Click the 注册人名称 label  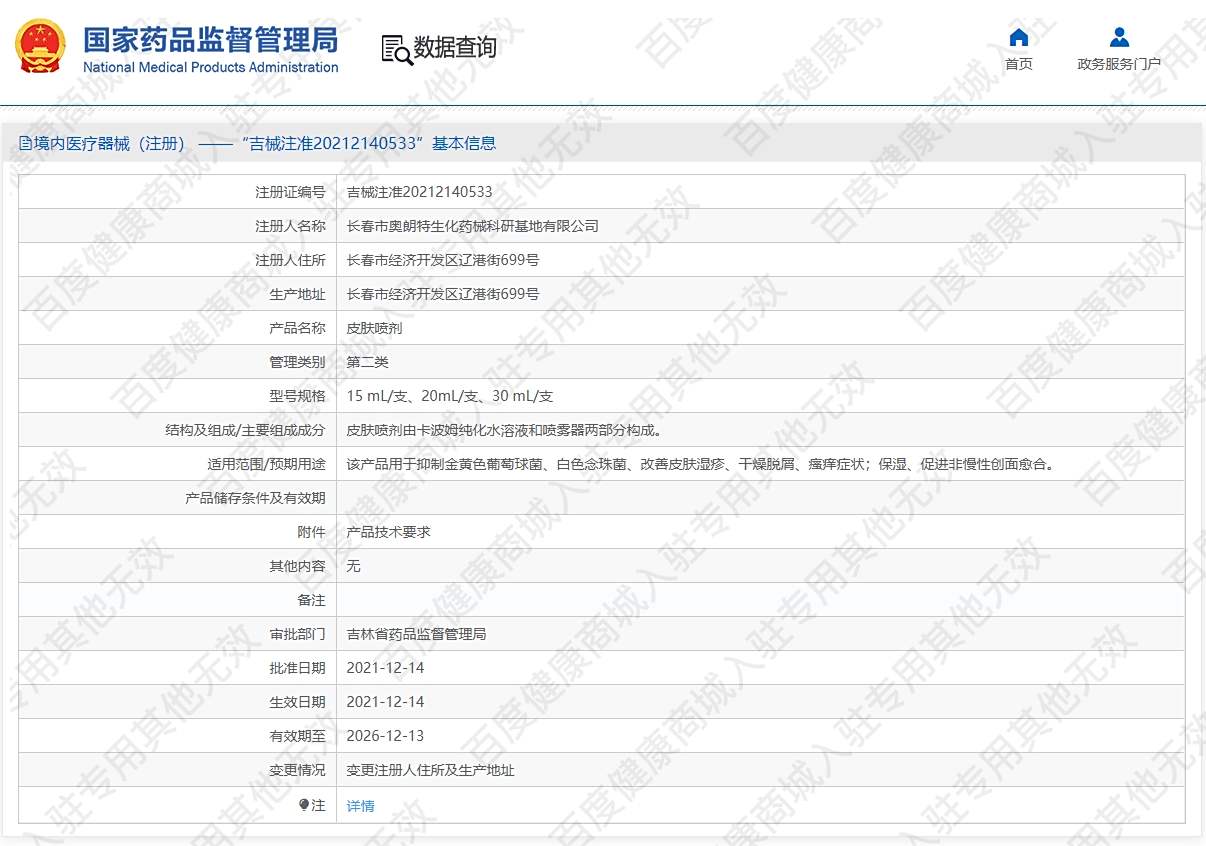click(290, 226)
